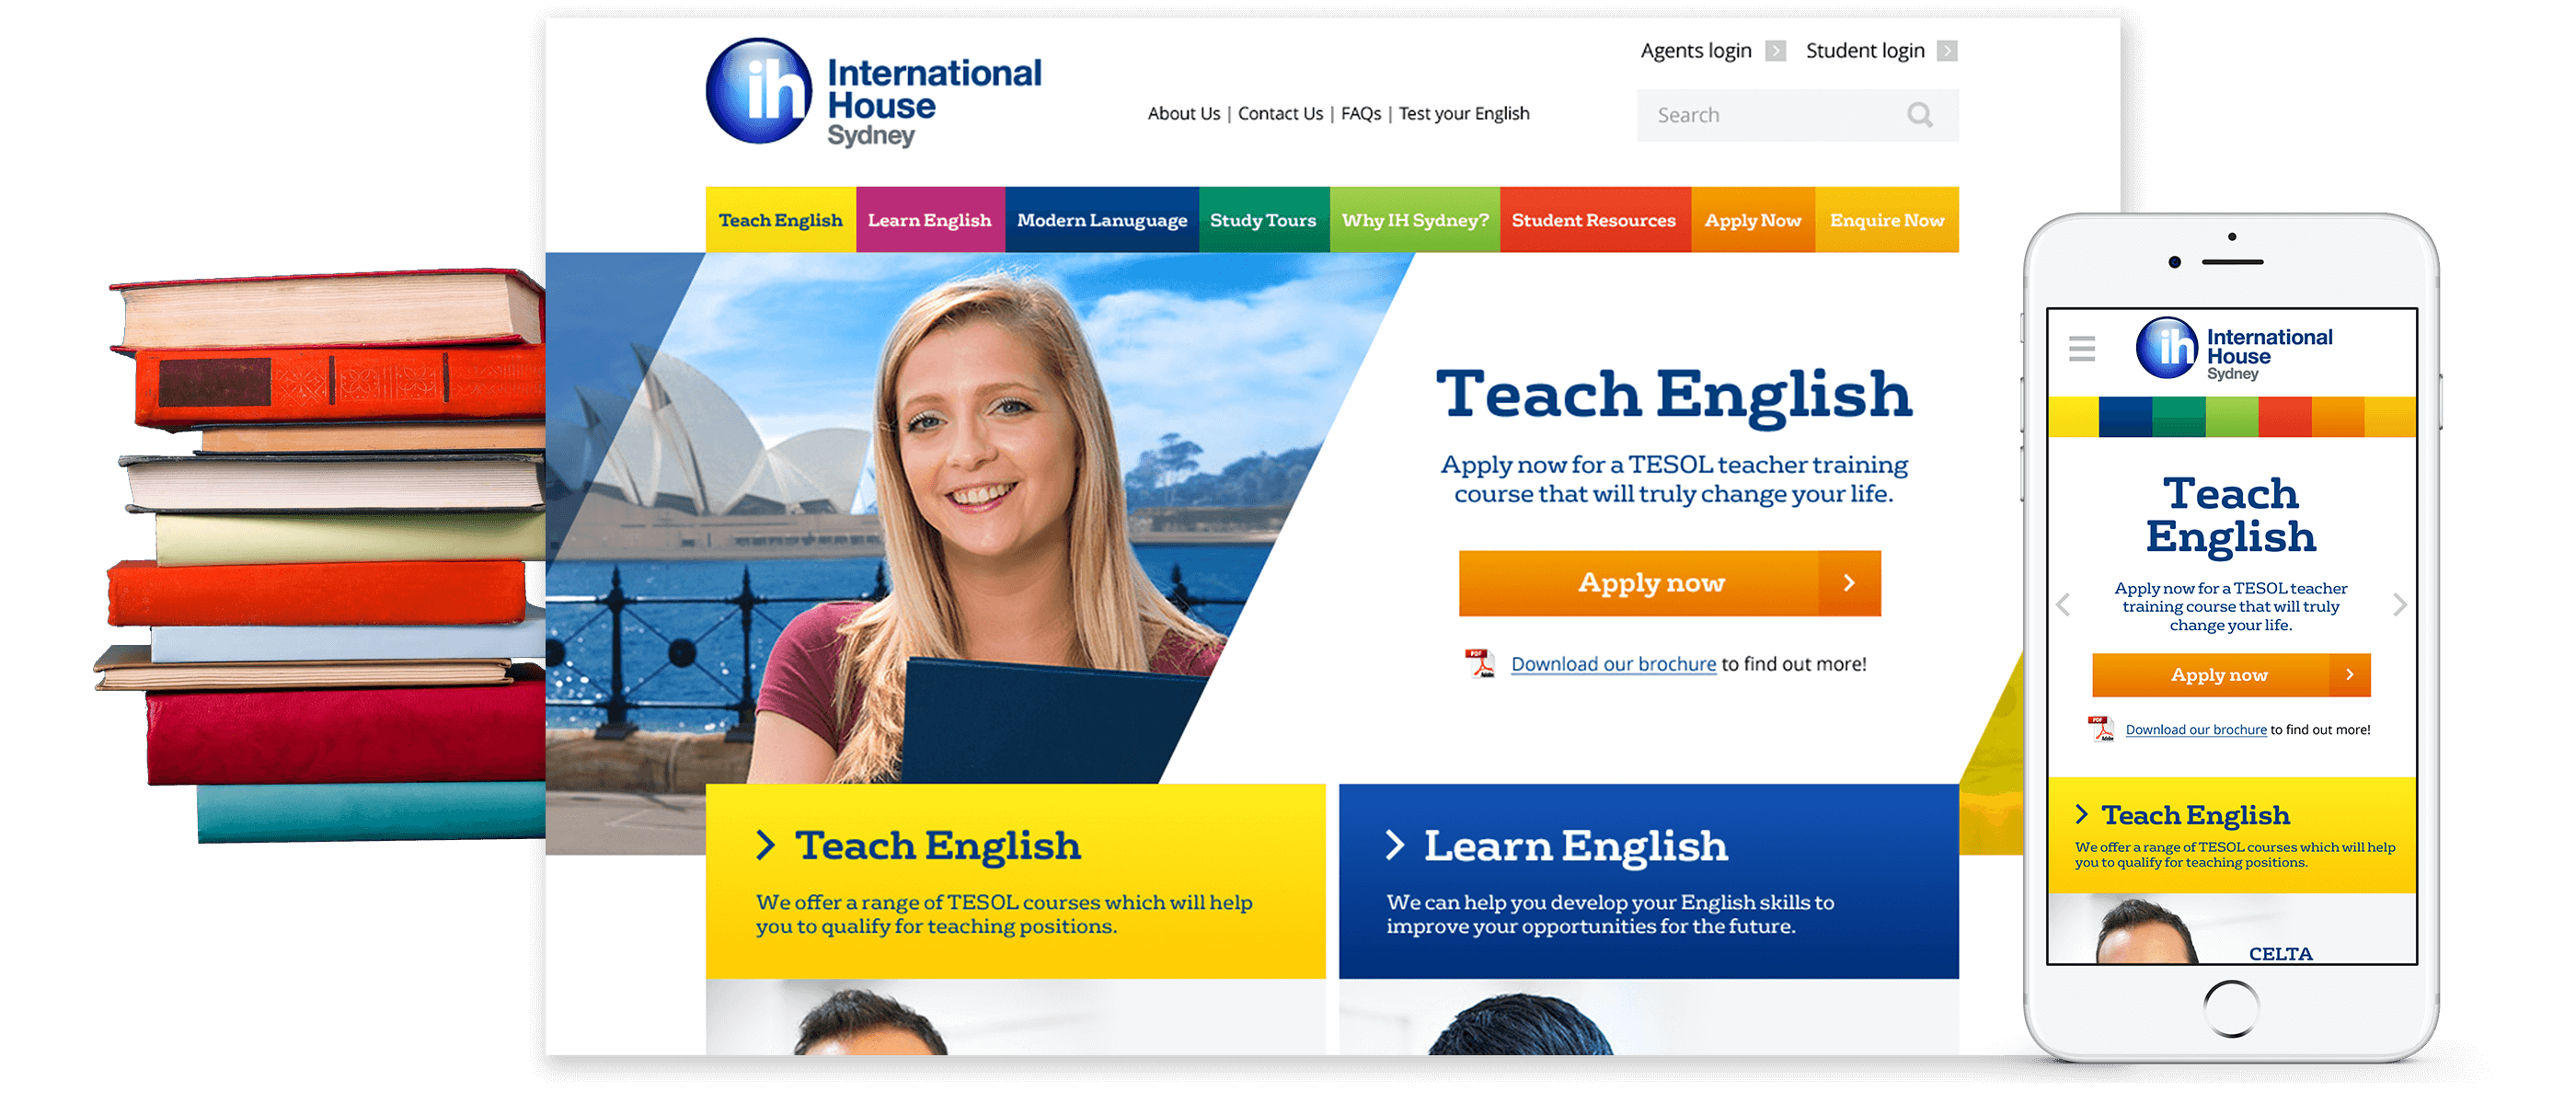Screen dimensions: 2576x1104
Task: Open the Student Resources nav tab
Action: point(1595,220)
